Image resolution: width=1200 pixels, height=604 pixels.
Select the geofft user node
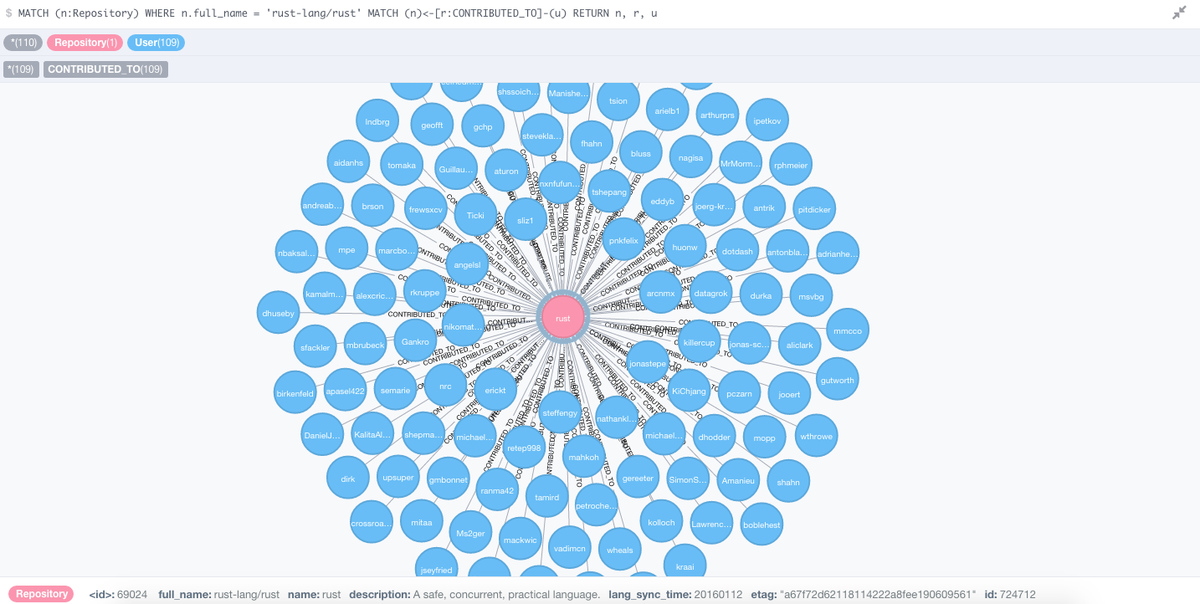coord(432,125)
